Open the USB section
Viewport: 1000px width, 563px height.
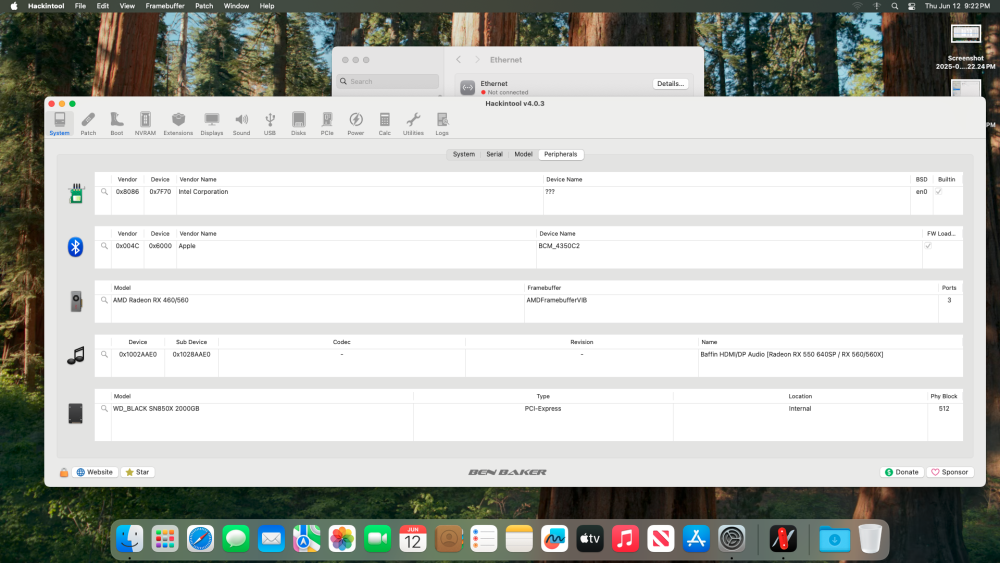[270, 124]
